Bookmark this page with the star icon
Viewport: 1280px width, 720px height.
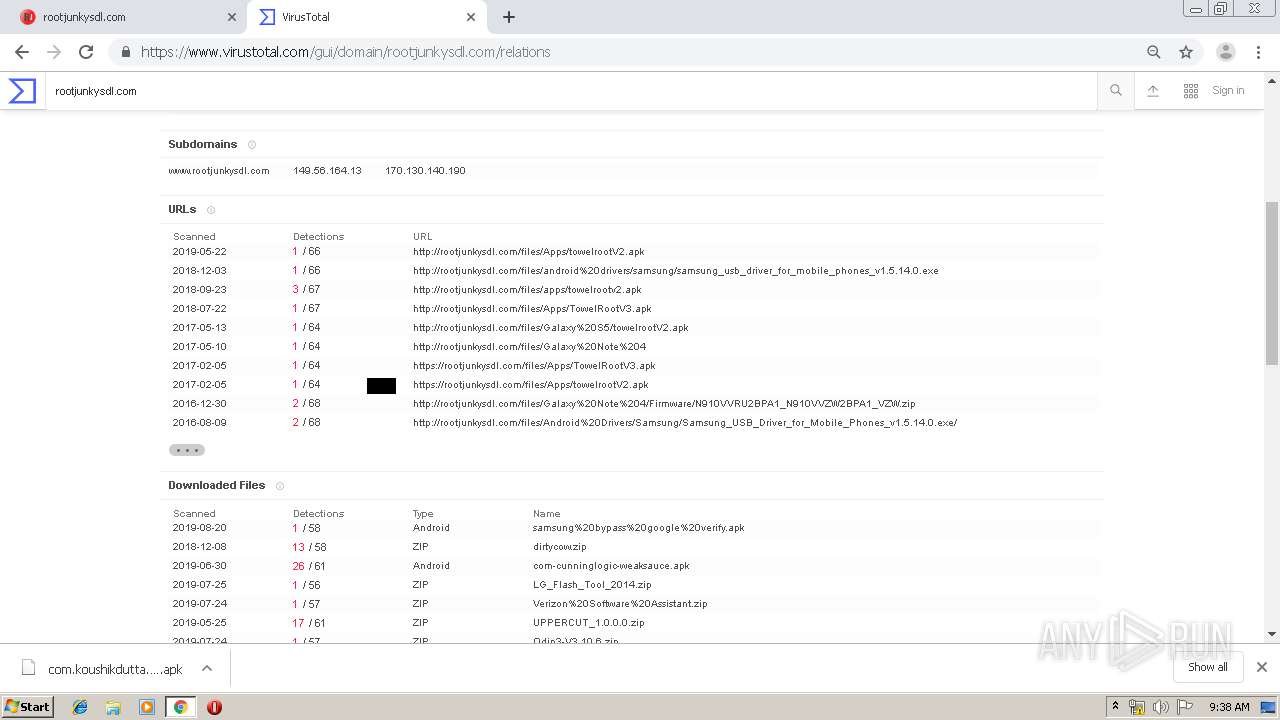click(1186, 52)
